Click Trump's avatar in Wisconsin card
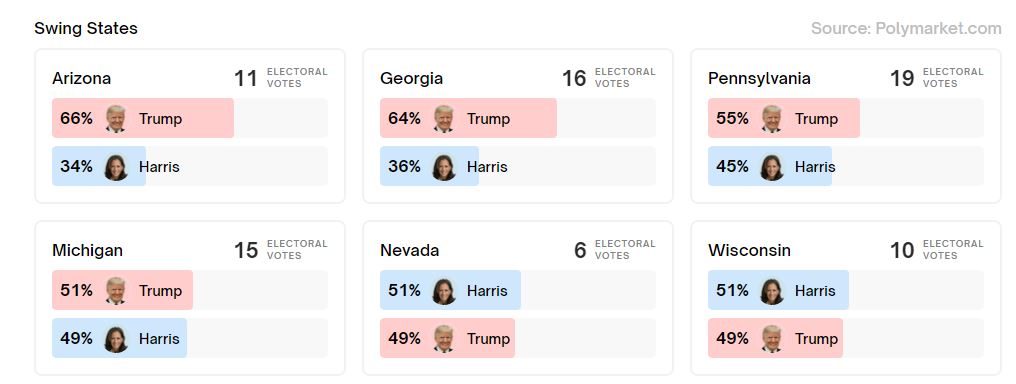Screen dimensions: 1016x384 (772, 339)
